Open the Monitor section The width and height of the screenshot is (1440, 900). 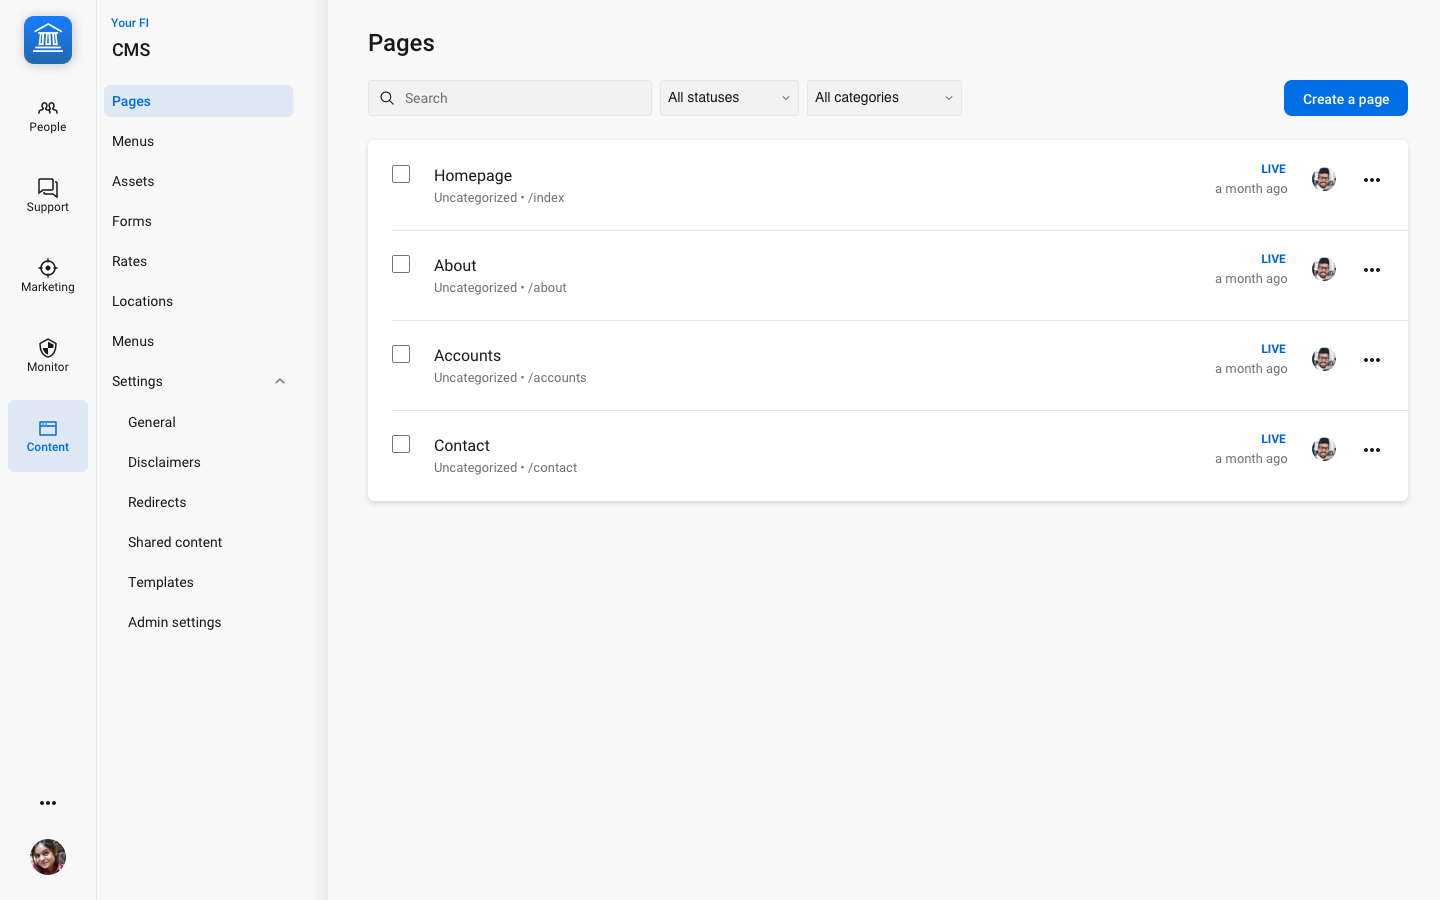click(x=48, y=356)
